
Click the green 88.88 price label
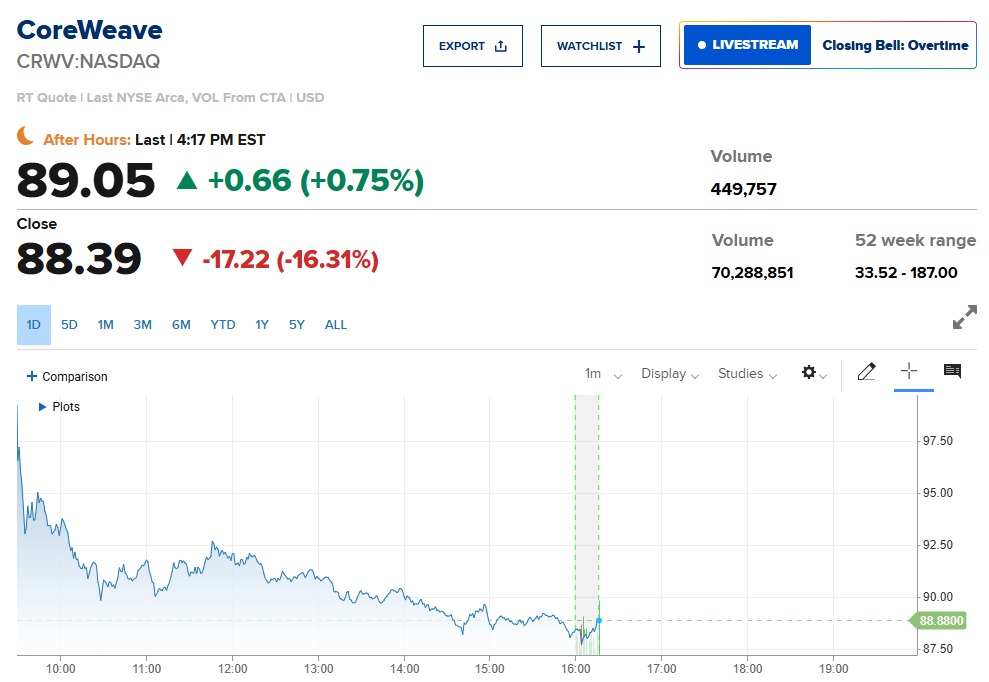tap(941, 621)
